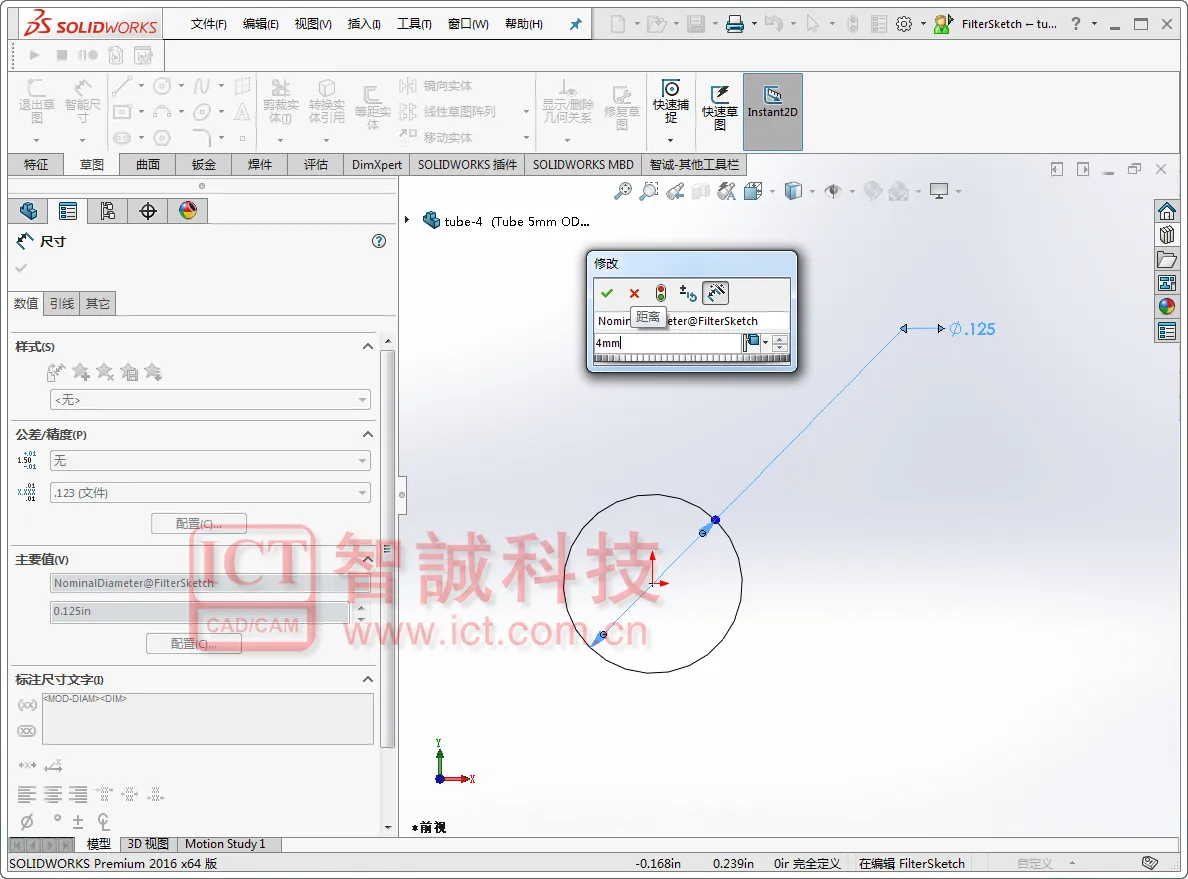Image resolution: width=1188 pixels, height=879 pixels.
Task: Click the property panel vertical scrollbar
Action: 388,547
